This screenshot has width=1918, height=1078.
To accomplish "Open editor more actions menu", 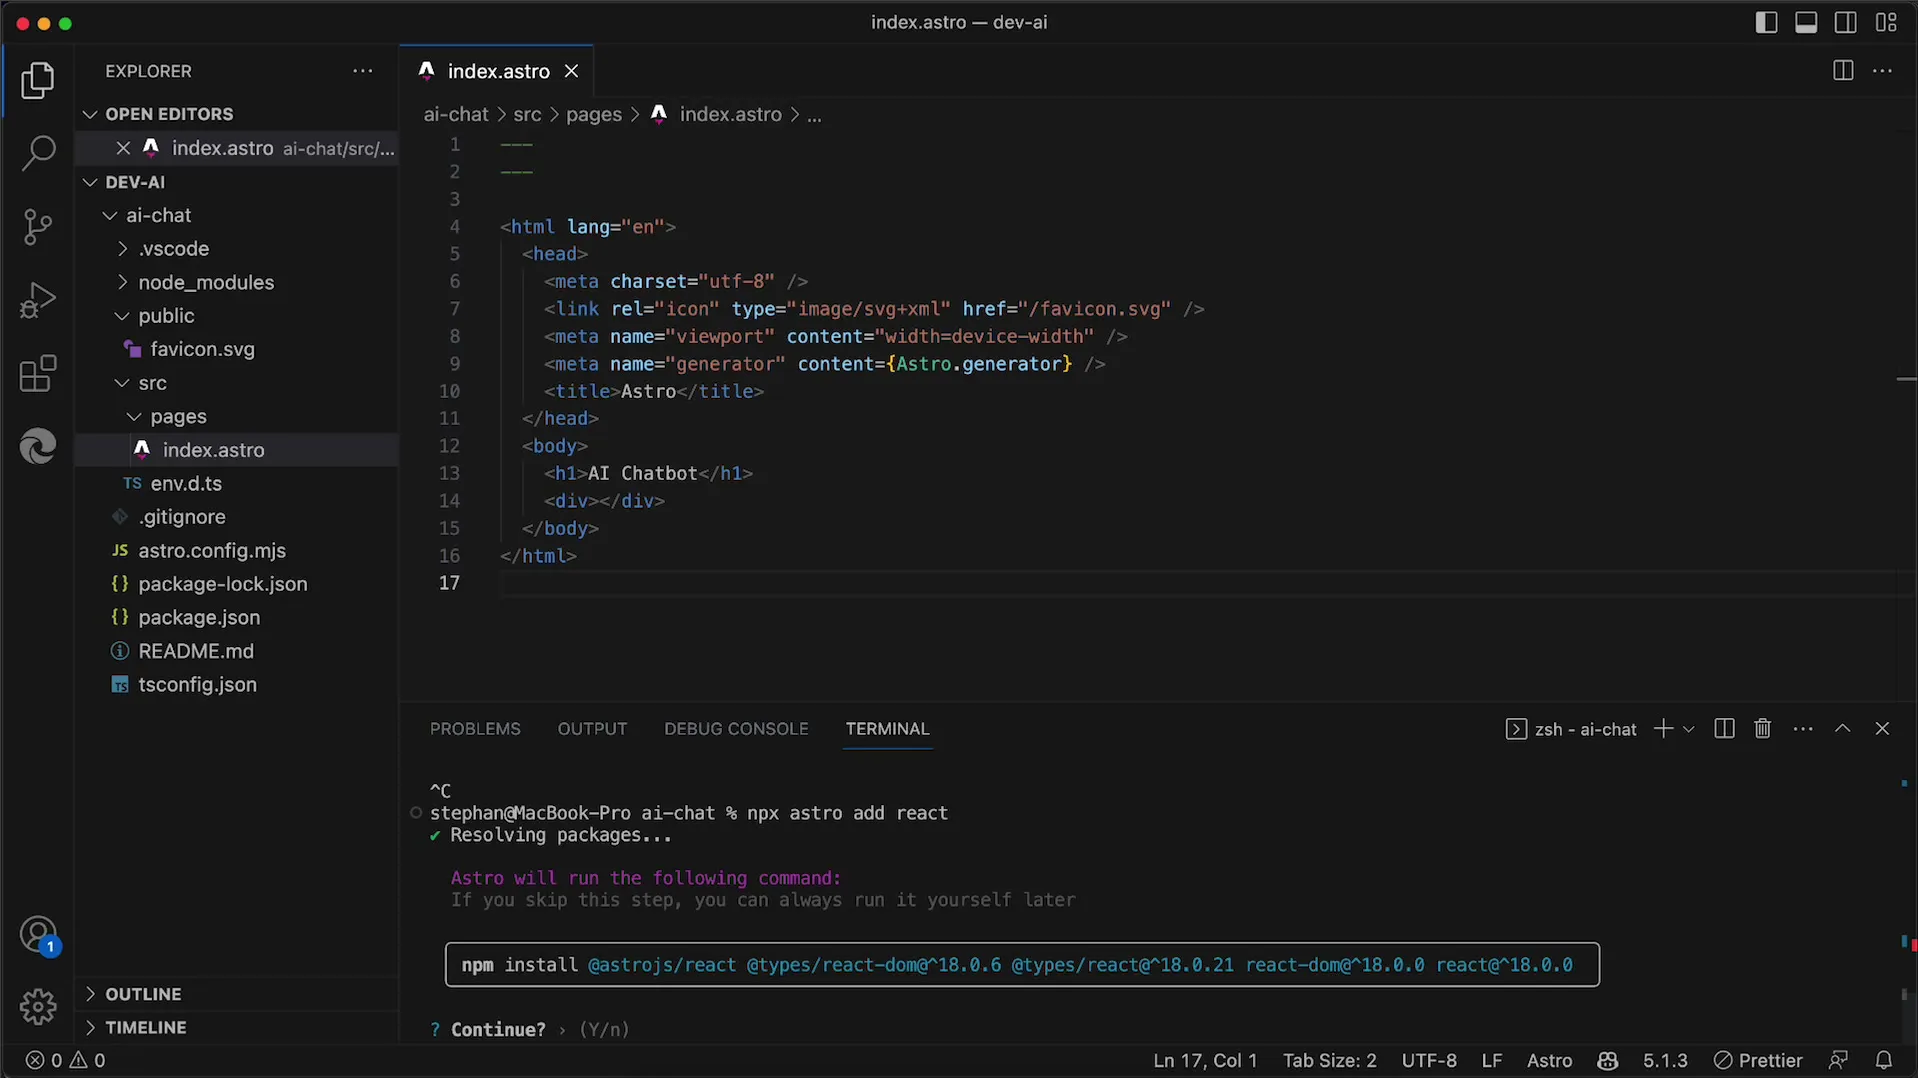I will click(1883, 71).
